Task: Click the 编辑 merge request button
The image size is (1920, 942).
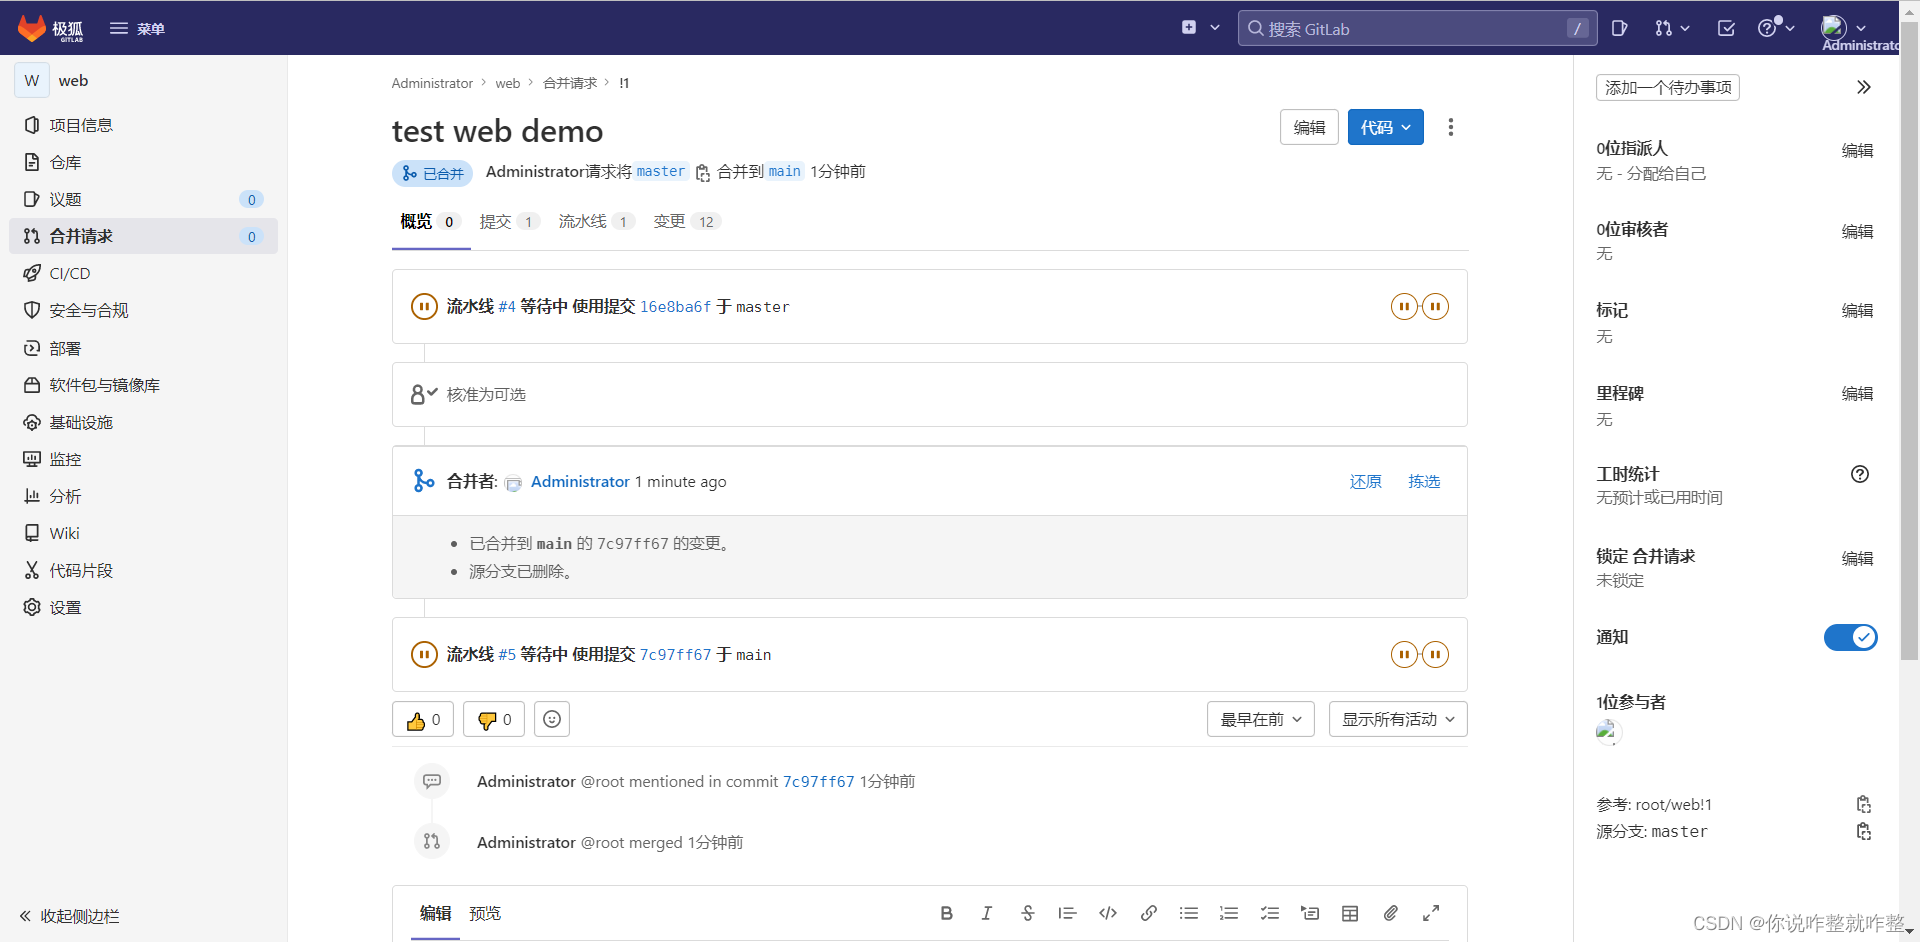Action: 1309,127
